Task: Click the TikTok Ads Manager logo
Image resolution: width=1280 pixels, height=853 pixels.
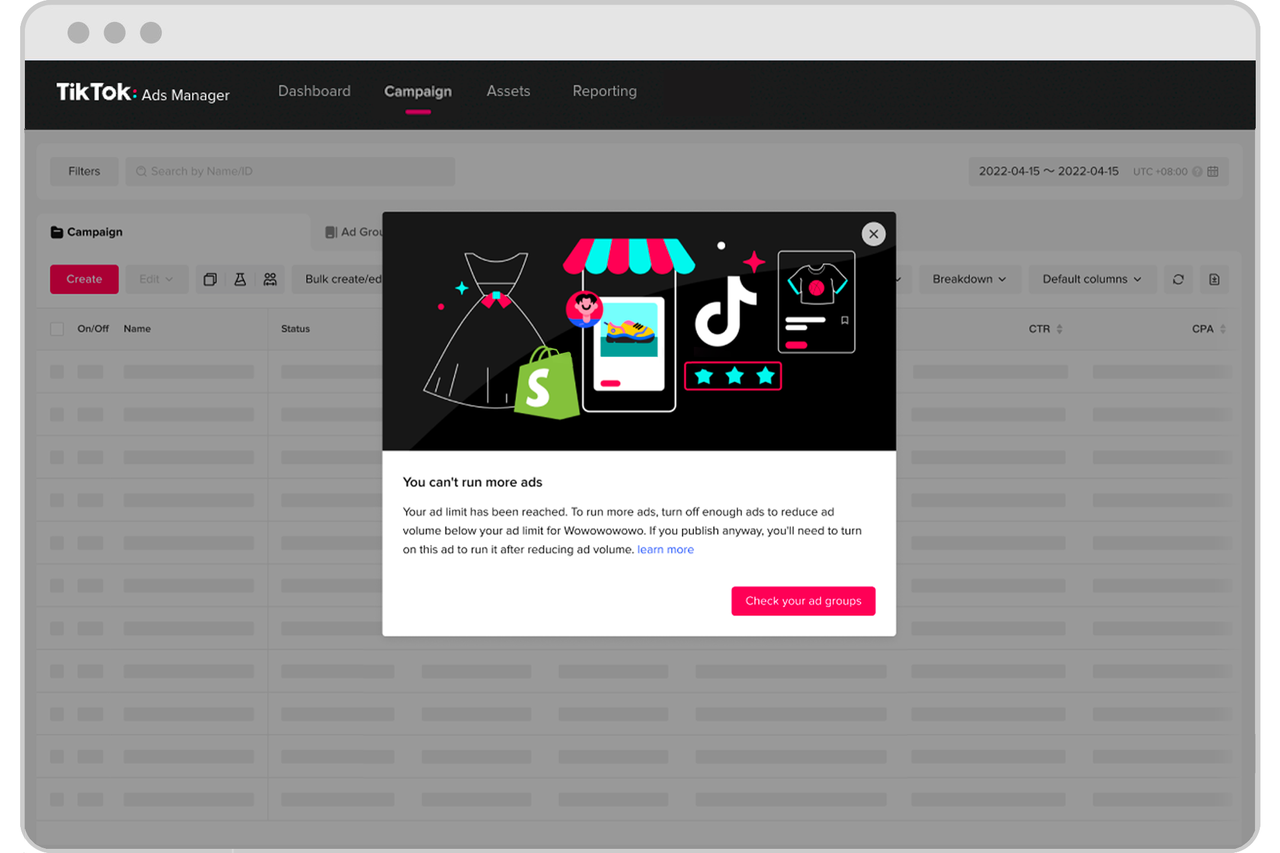Action: click(x=143, y=93)
